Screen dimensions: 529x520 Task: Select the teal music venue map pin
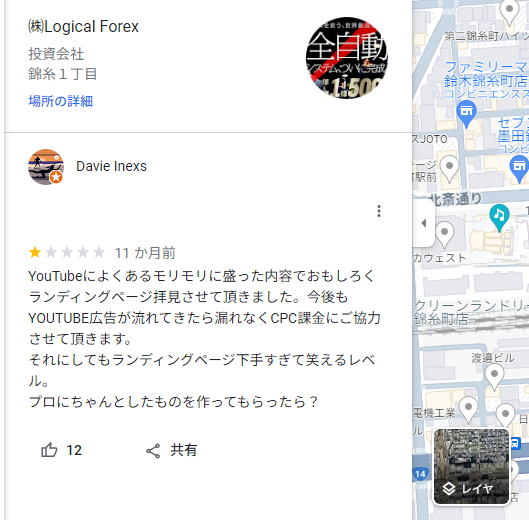pyautogui.click(x=499, y=217)
